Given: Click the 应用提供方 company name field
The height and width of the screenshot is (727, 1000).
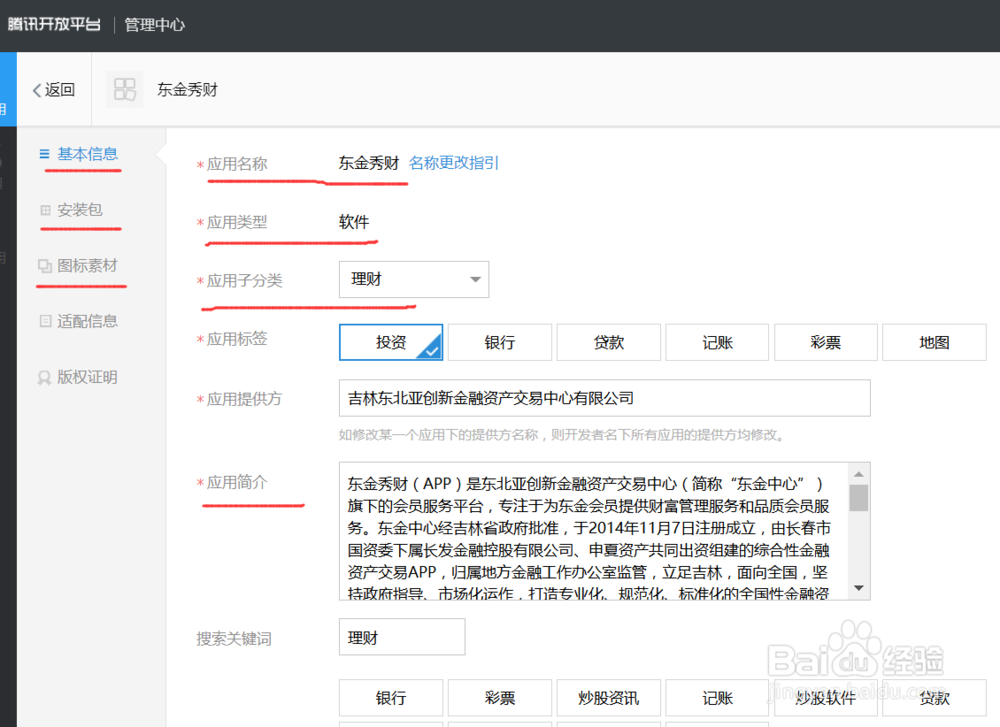Looking at the screenshot, I should [605, 398].
